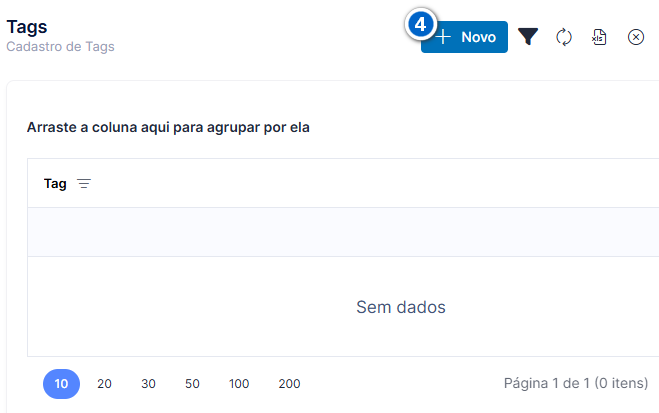This screenshot has height=413, width=659.
Task: Close the Tags screen with circled X
Action: pos(636,37)
